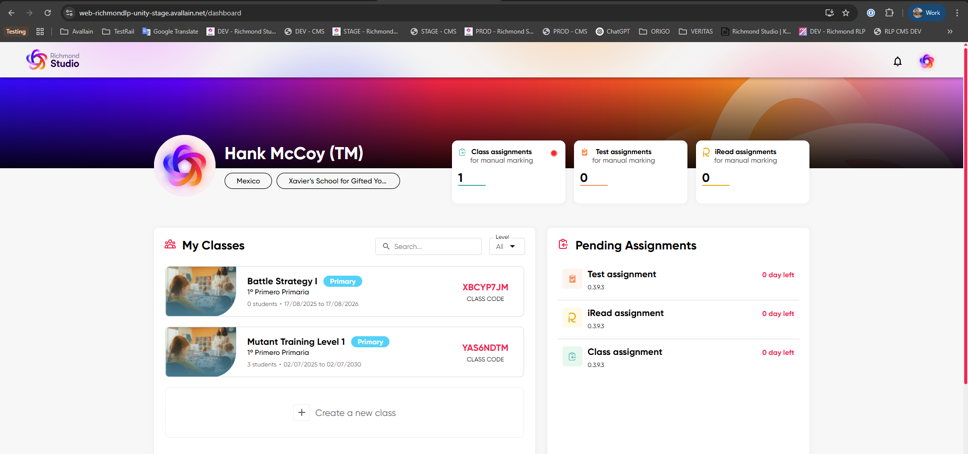The width and height of the screenshot is (968, 454).
Task: Click the Mutant Training Level 1 title
Action: 296,342
